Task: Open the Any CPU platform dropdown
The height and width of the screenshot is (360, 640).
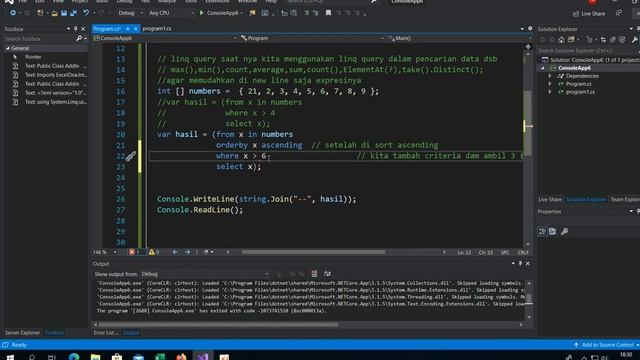Action: [171, 13]
